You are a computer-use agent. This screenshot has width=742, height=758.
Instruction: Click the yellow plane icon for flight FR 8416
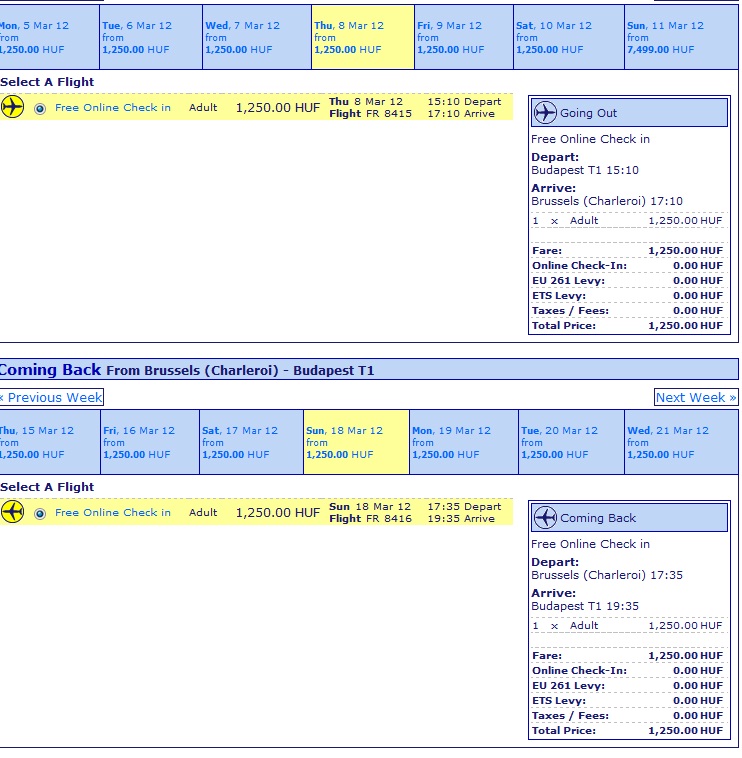pos(12,512)
